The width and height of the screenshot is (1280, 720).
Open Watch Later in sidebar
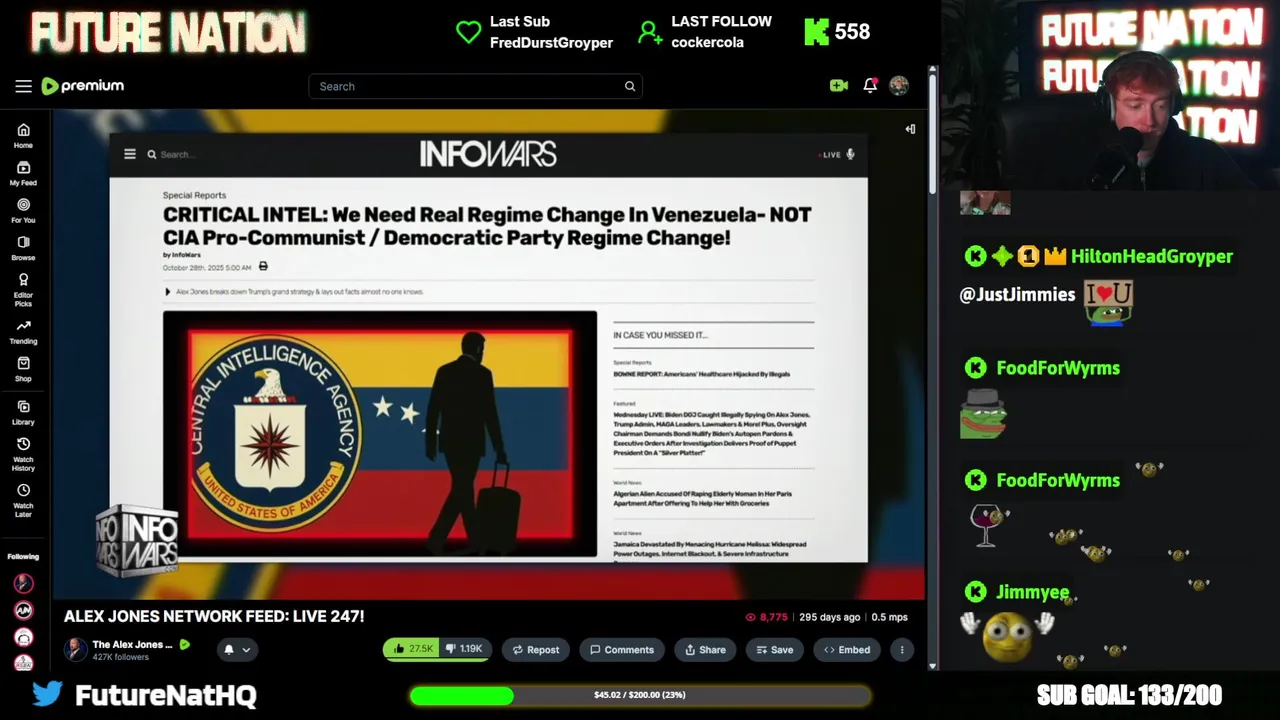pyautogui.click(x=23, y=500)
